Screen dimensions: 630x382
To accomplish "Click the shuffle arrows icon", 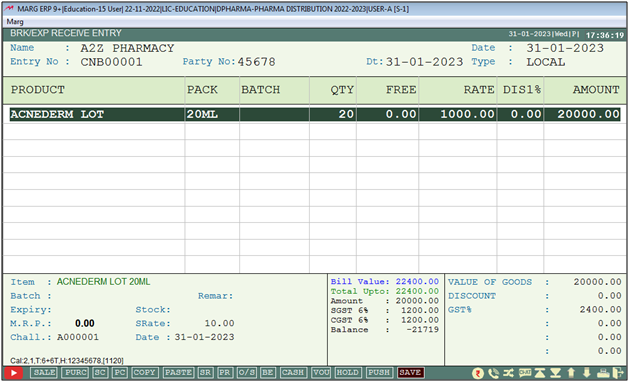I will [x=508, y=373].
